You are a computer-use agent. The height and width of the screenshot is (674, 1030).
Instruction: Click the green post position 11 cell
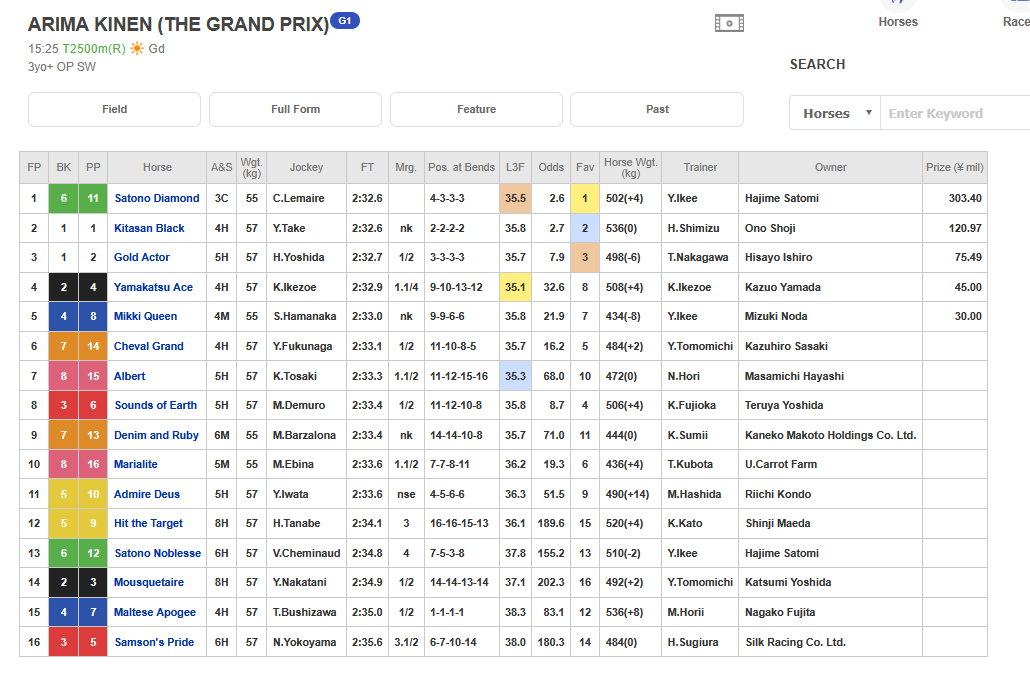click(x=93, y=198)
